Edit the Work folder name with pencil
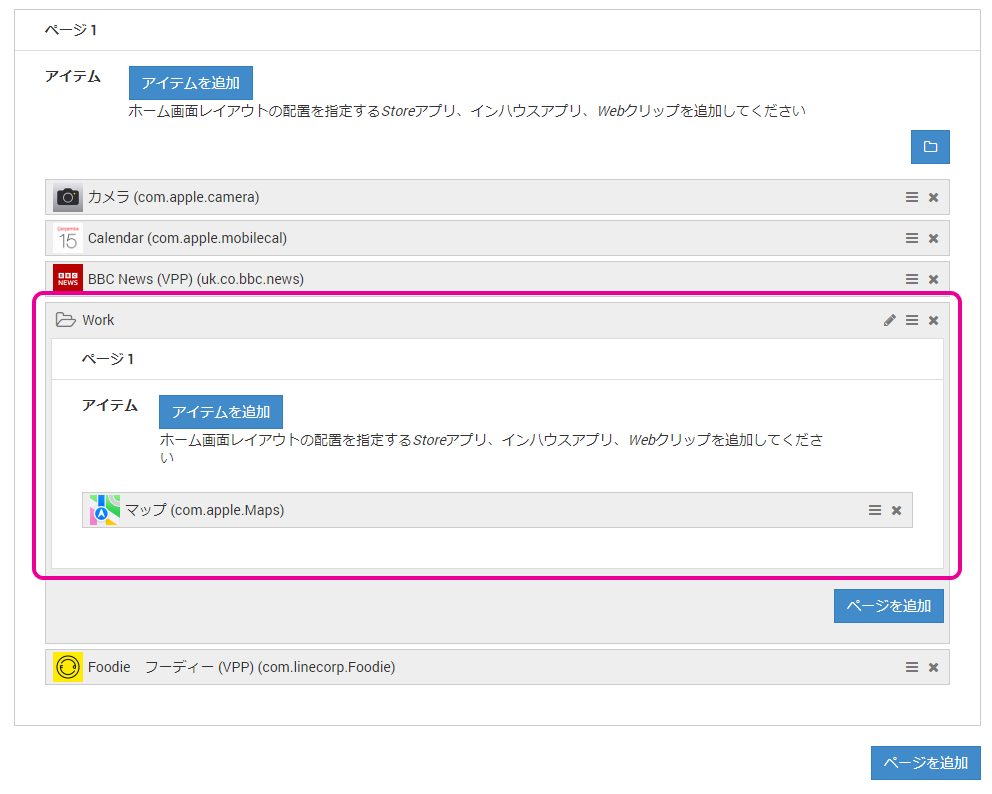 890,321
